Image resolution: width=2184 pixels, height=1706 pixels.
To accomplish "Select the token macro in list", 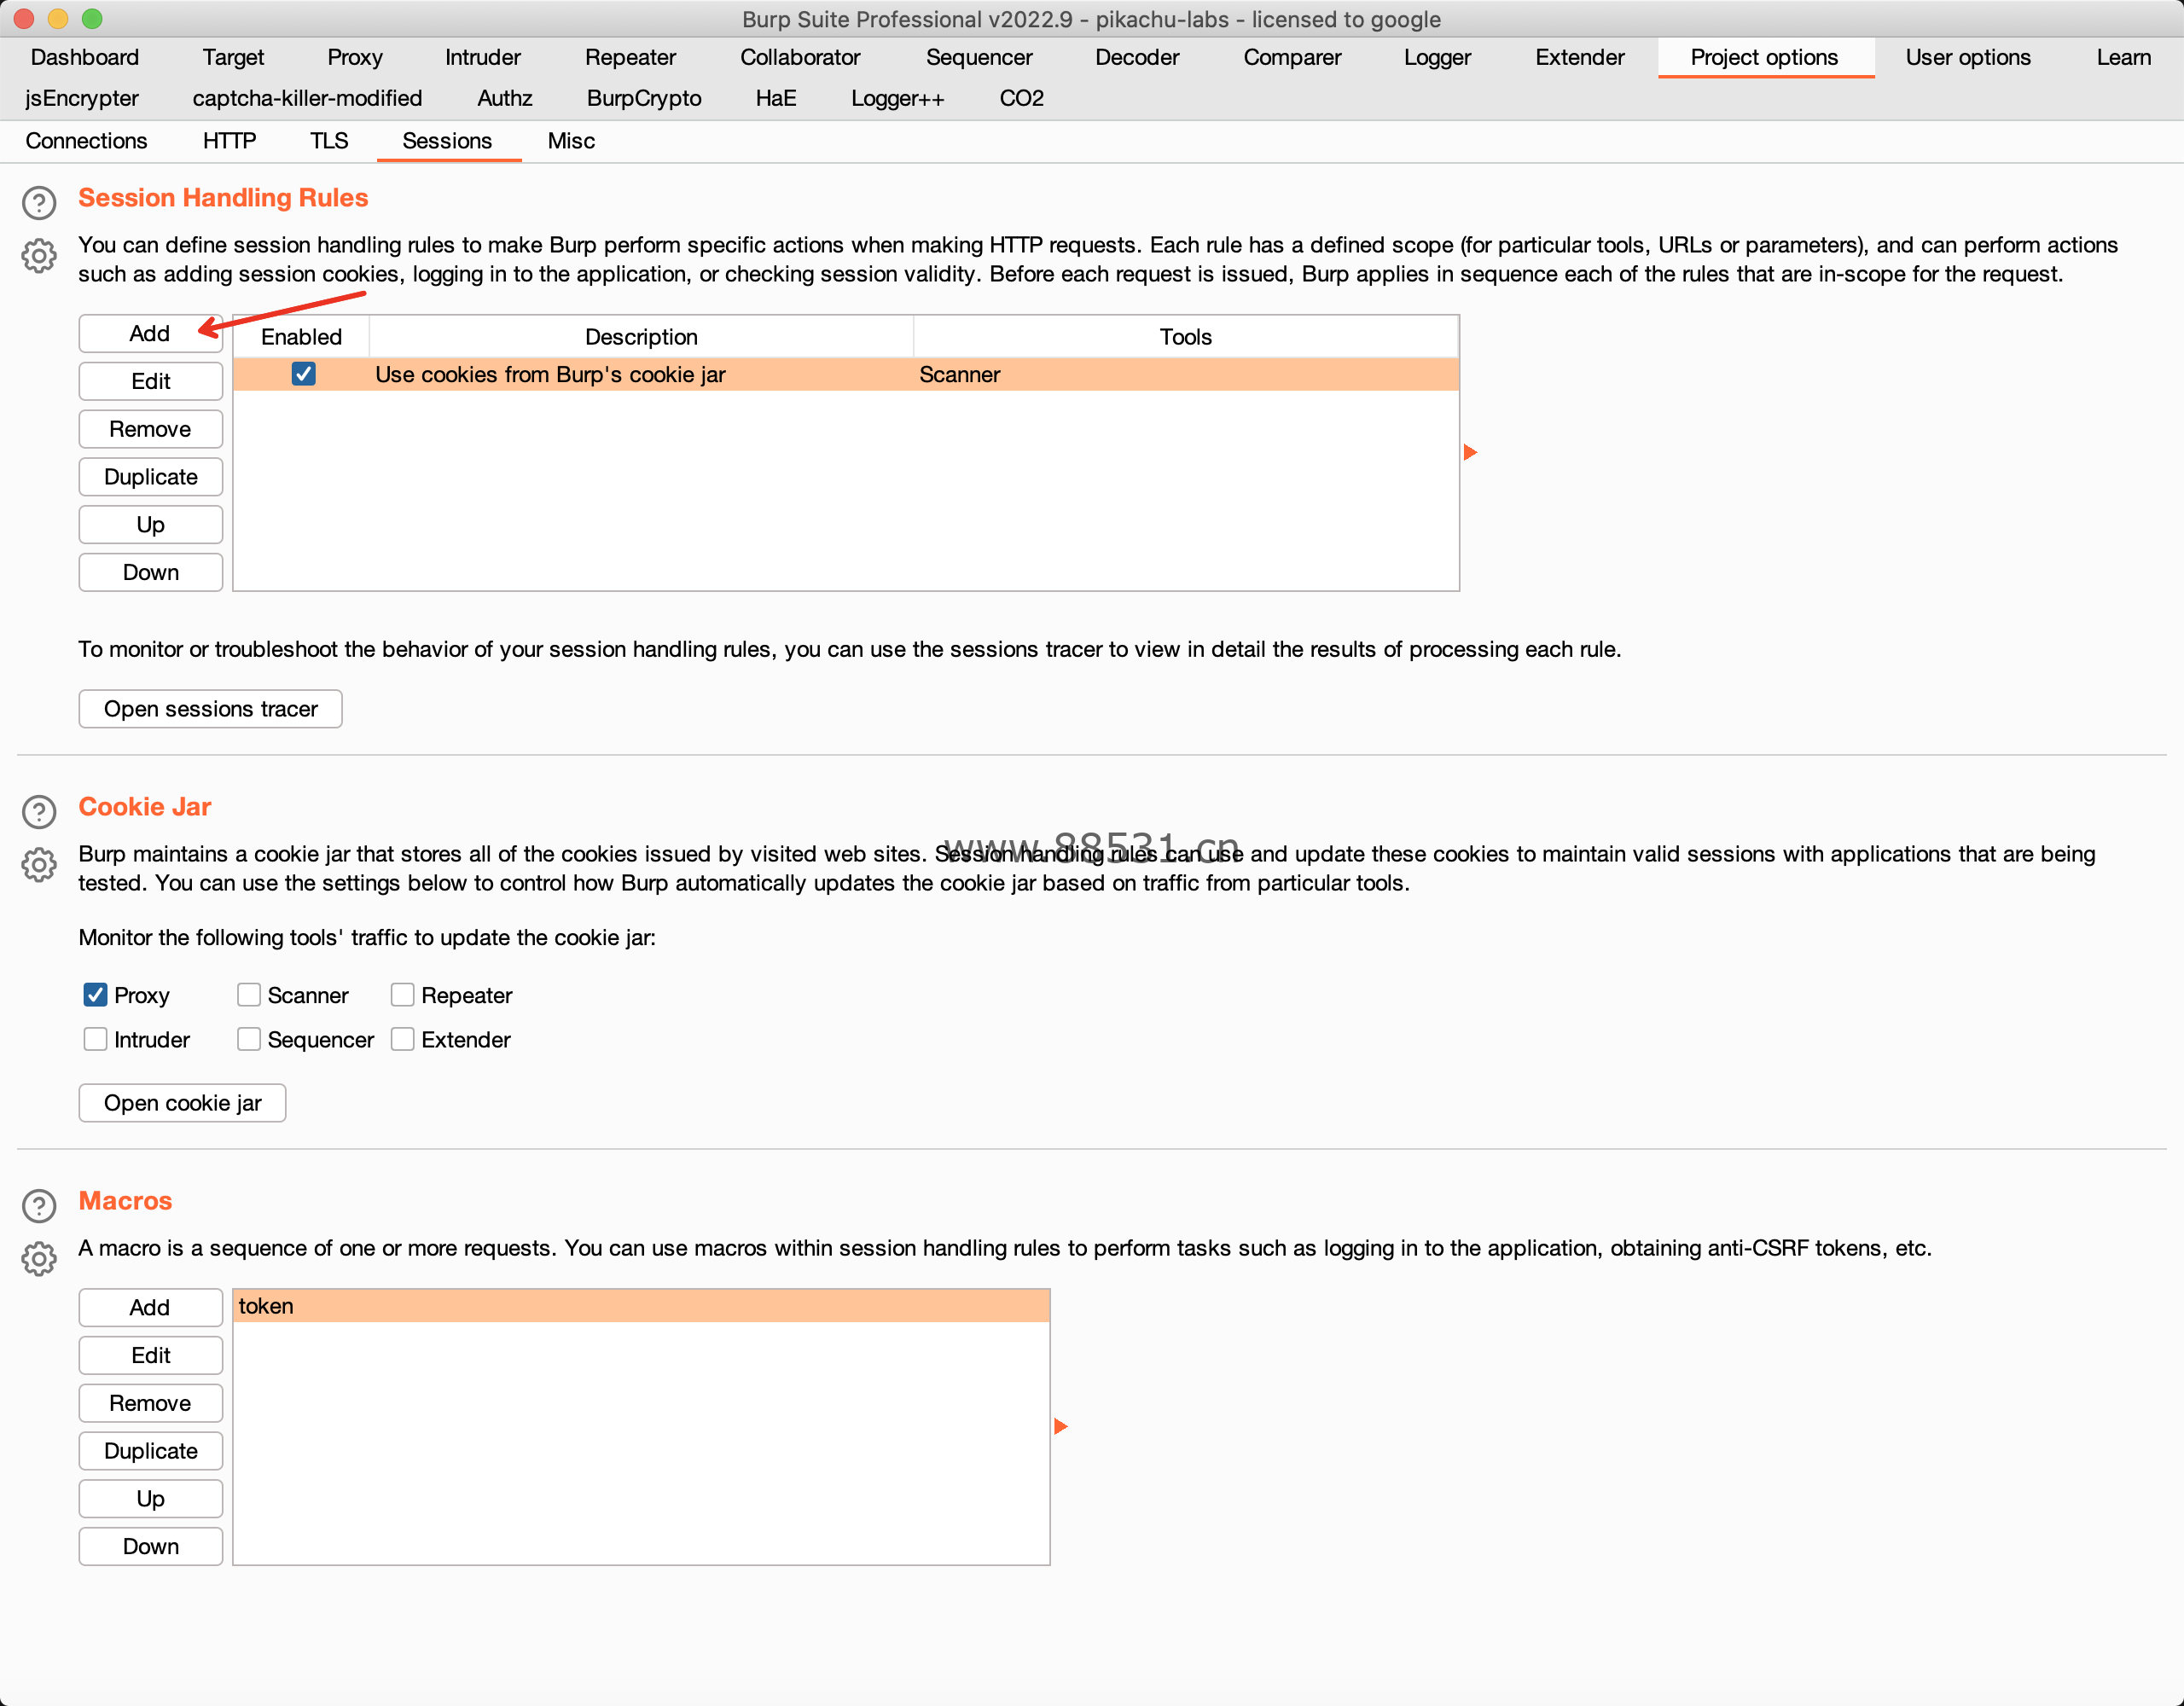I will point(640,1306).
